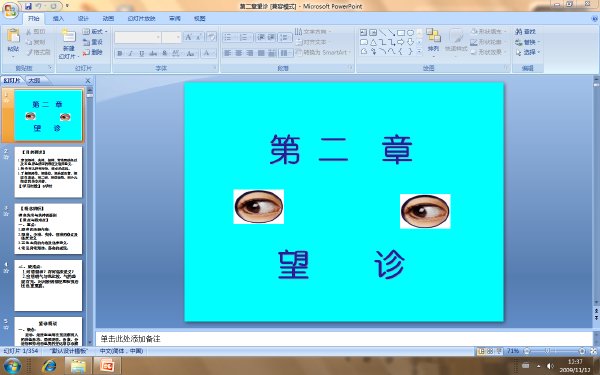Open the Quick Access Toolbar customize arrow
The height and width of the screenshot is (375, 600).
(x=67, y=6)
